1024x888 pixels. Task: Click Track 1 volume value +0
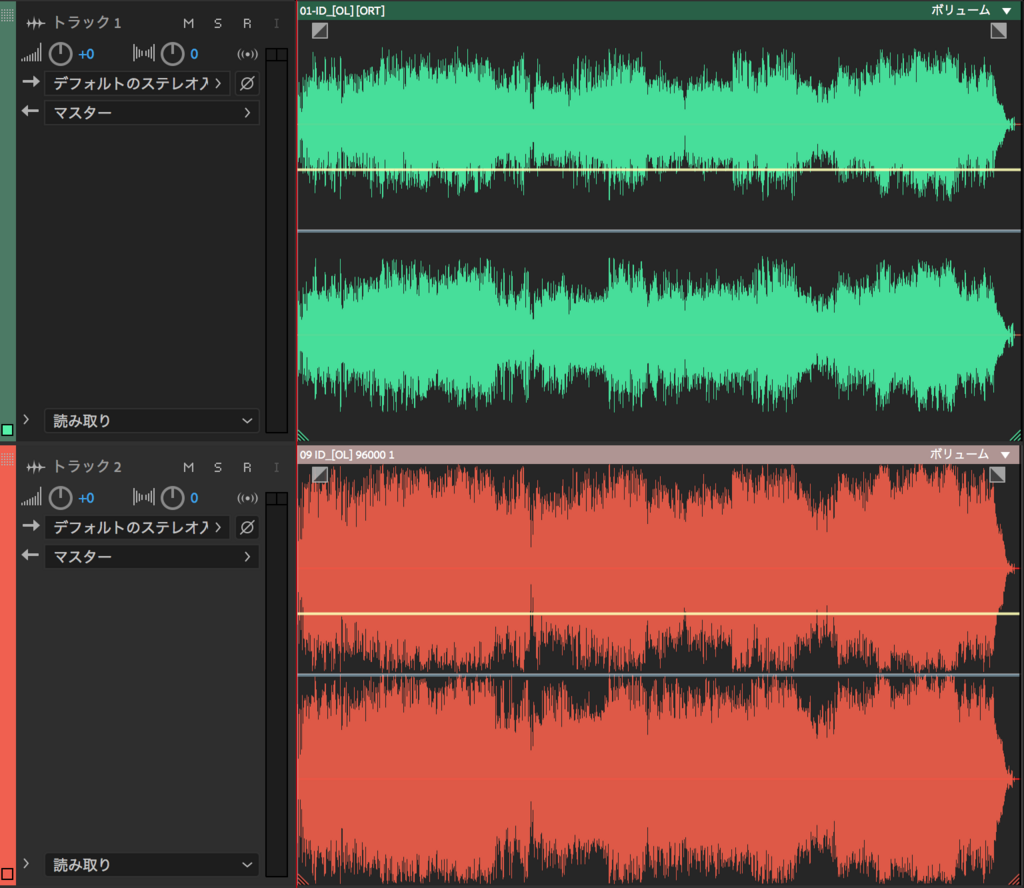pyautogui.click(x=86, y=54)
